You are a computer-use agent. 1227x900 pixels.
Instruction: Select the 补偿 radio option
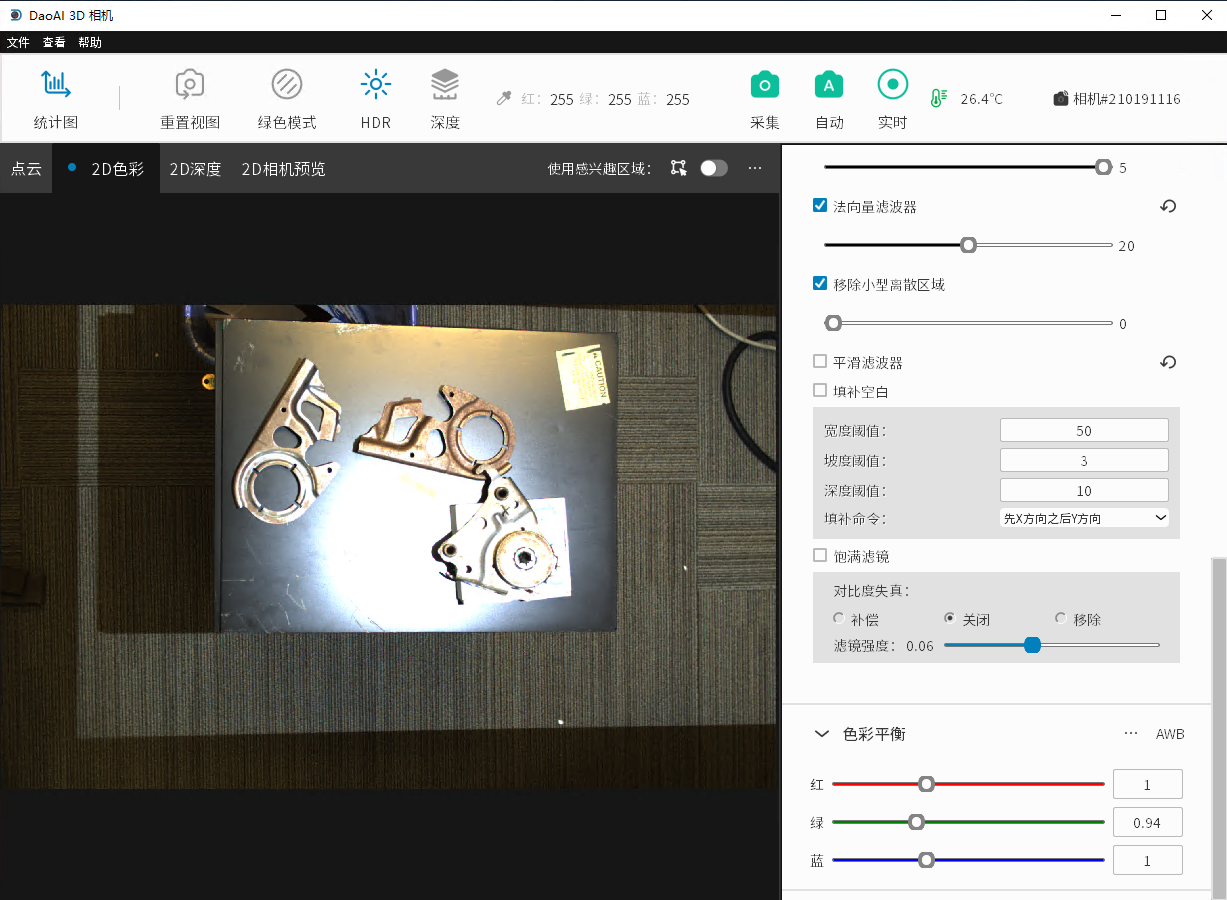(x=838, y=619)
